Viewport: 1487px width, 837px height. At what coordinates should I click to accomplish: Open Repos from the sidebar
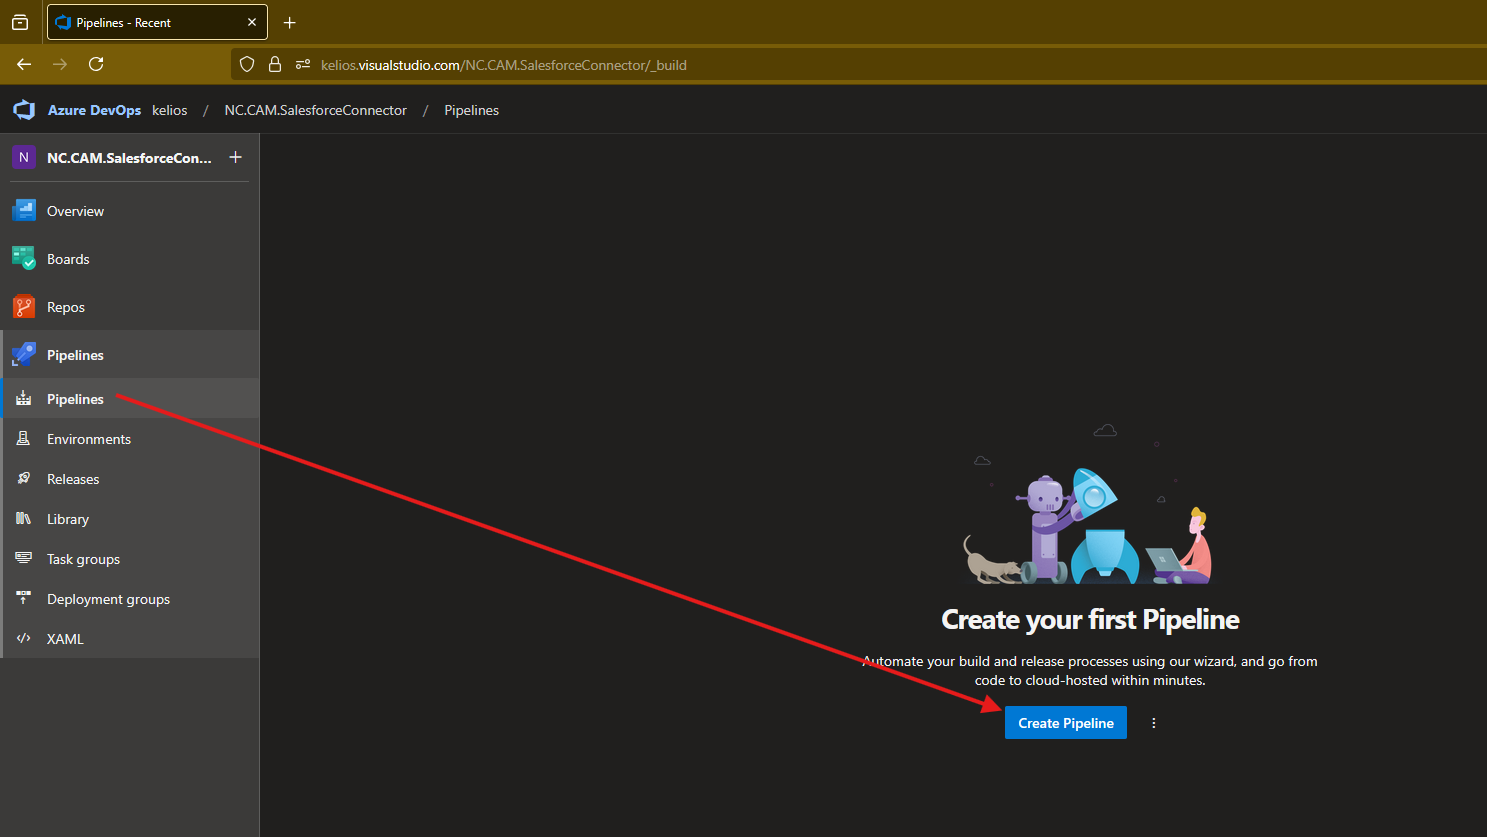(x=66, y=307)
